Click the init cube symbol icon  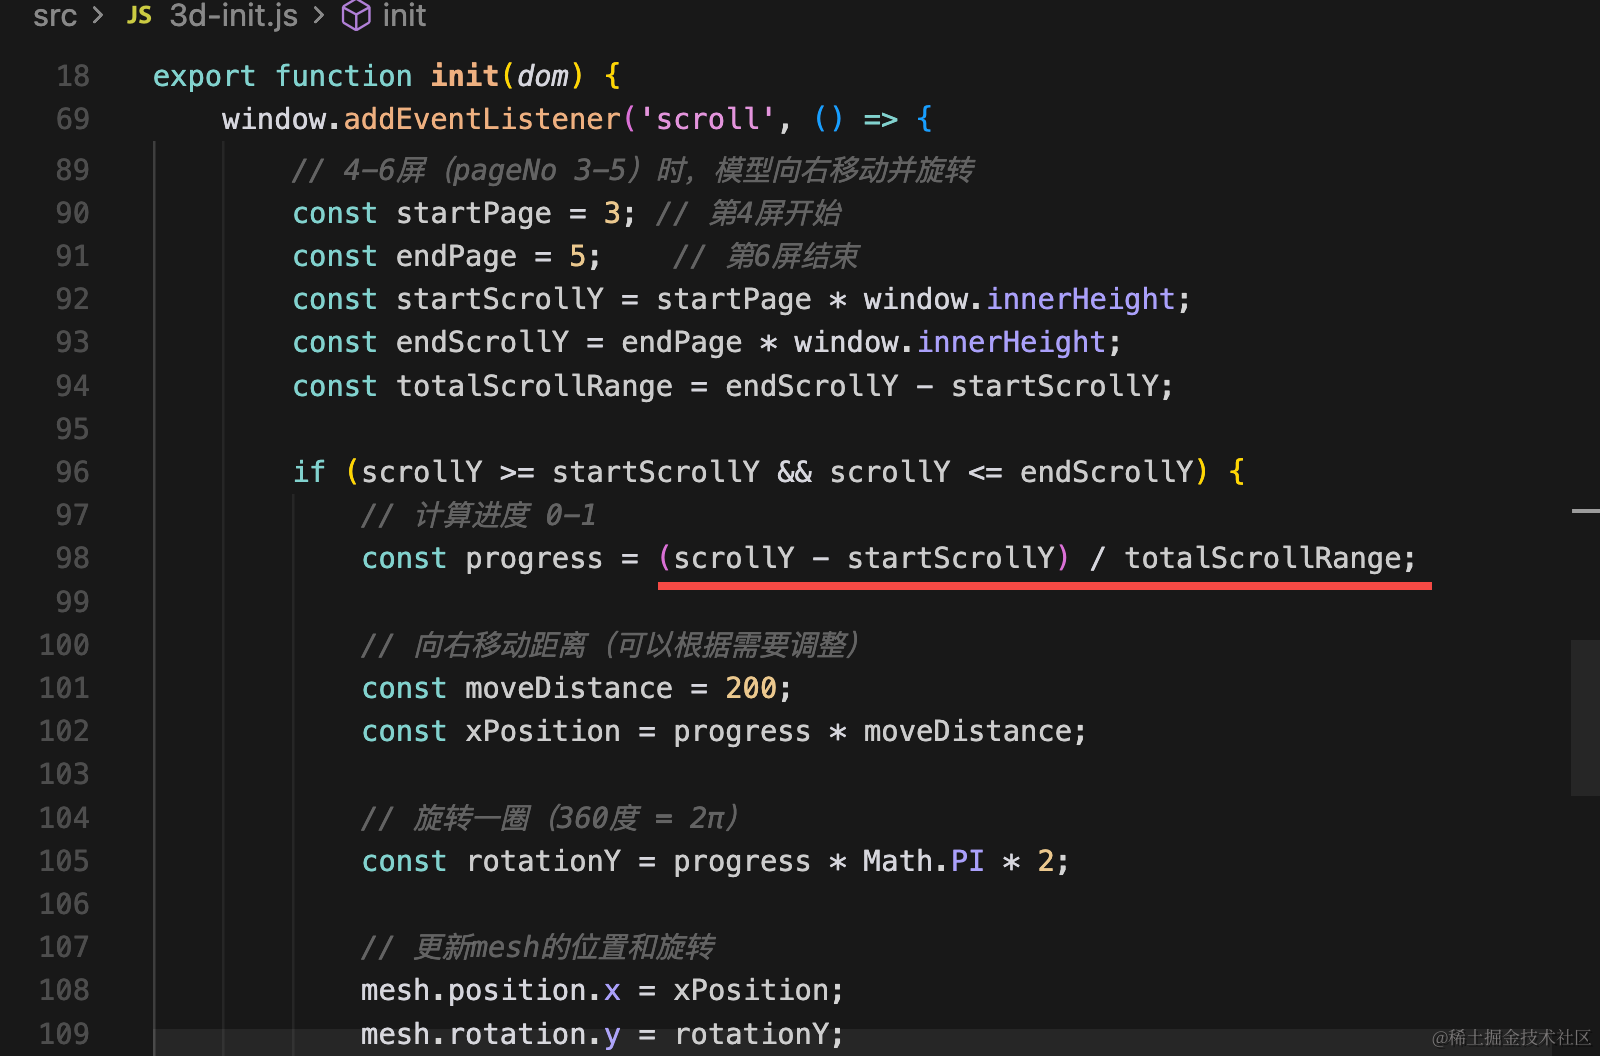pyautogui.click(x=356, y=15)
